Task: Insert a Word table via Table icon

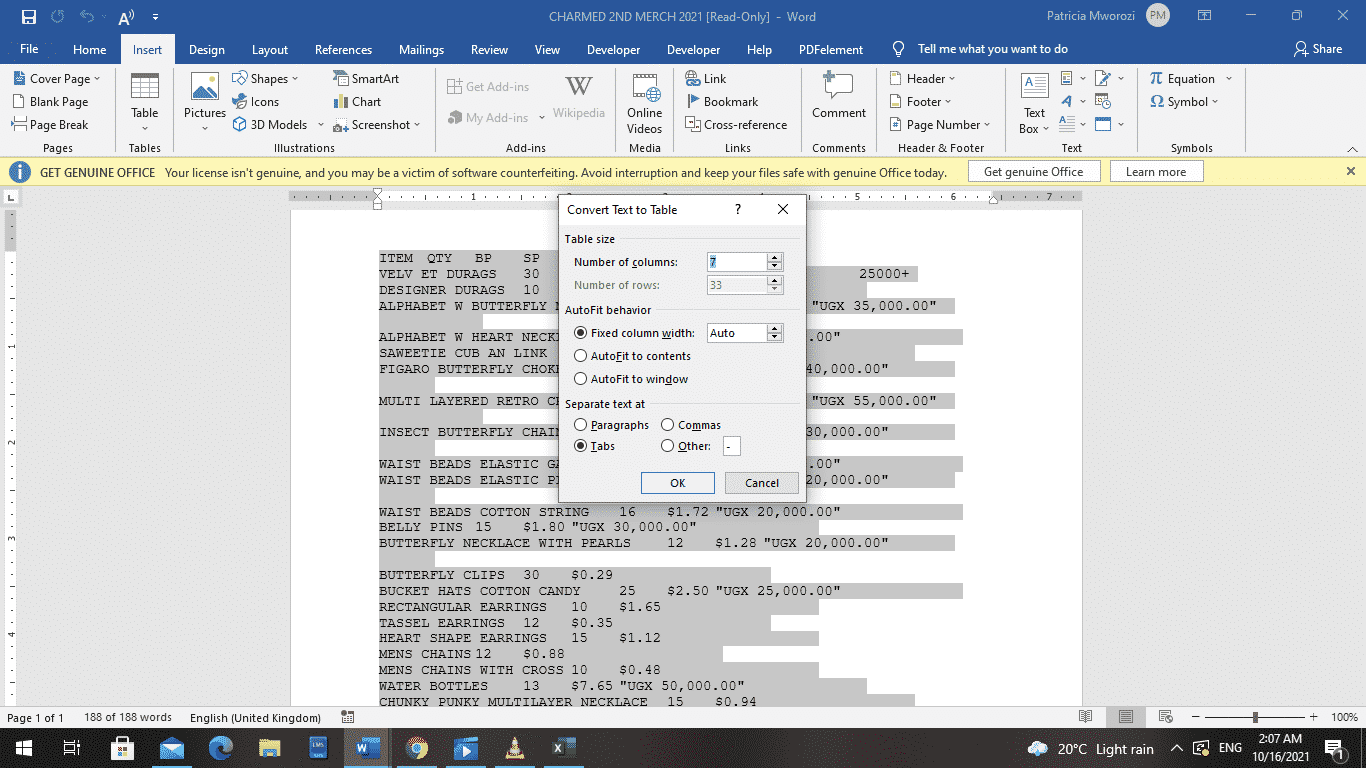Action: (144, 100)
